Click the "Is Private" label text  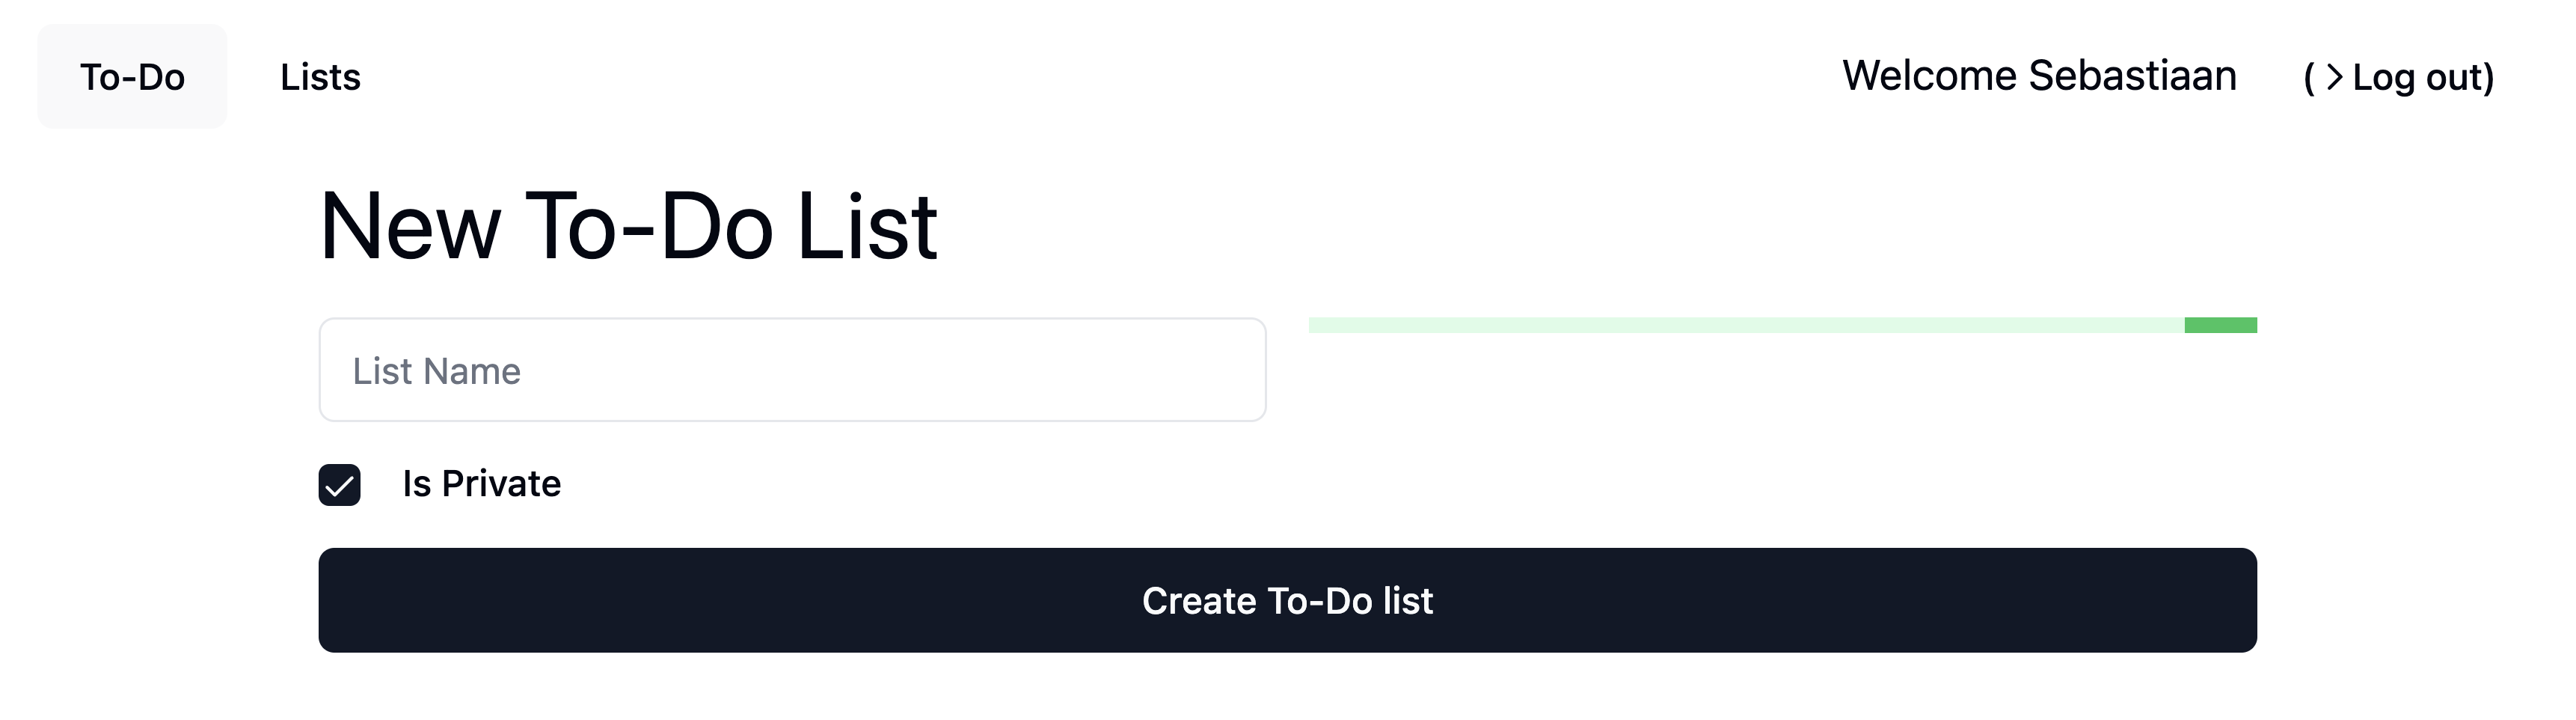(481, 484)
